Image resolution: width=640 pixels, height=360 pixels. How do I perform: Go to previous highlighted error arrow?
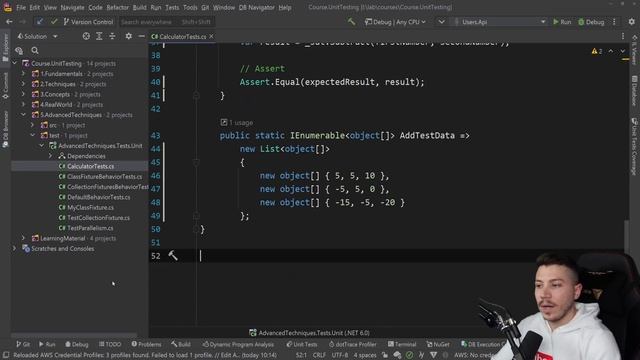[x=611, y=51]
